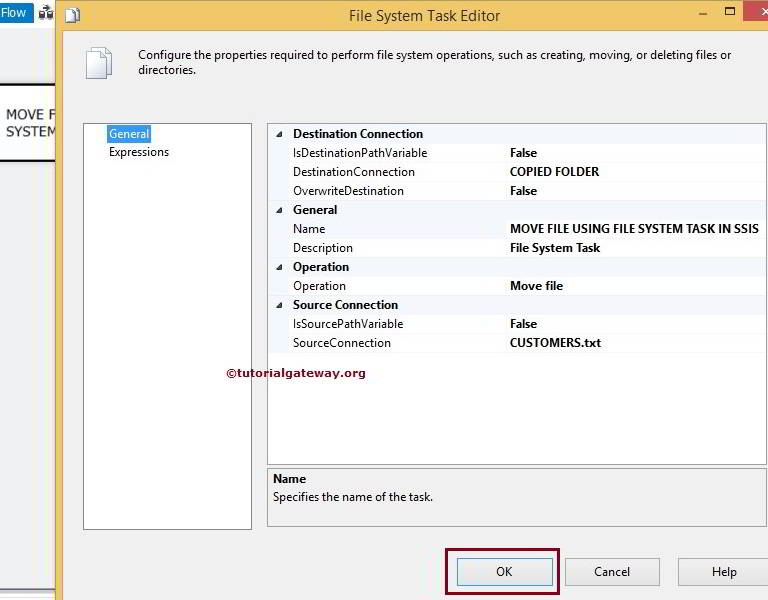Edit the MOVE FILE USING FILE SYSTEM TASK name value
This screenshot has width=768, height=600.
[x=634, y=229]
